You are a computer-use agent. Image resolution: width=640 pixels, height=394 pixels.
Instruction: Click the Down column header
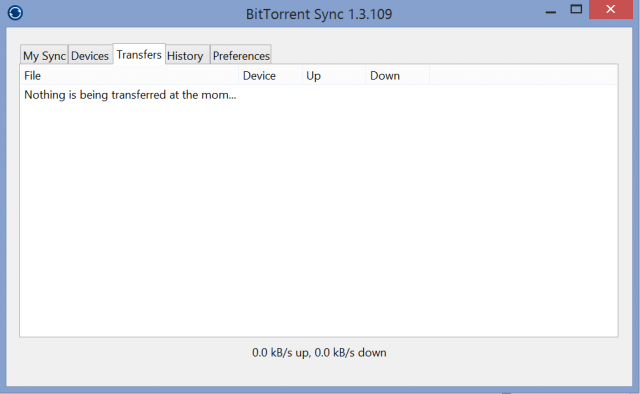[398, 76]
